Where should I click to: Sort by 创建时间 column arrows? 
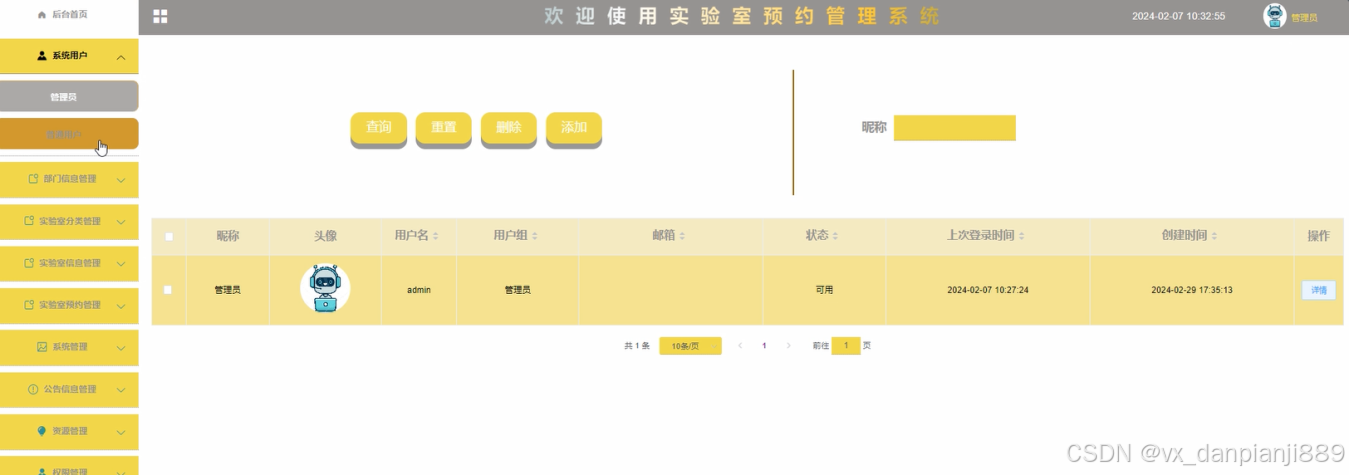[x=1213, y=236]
